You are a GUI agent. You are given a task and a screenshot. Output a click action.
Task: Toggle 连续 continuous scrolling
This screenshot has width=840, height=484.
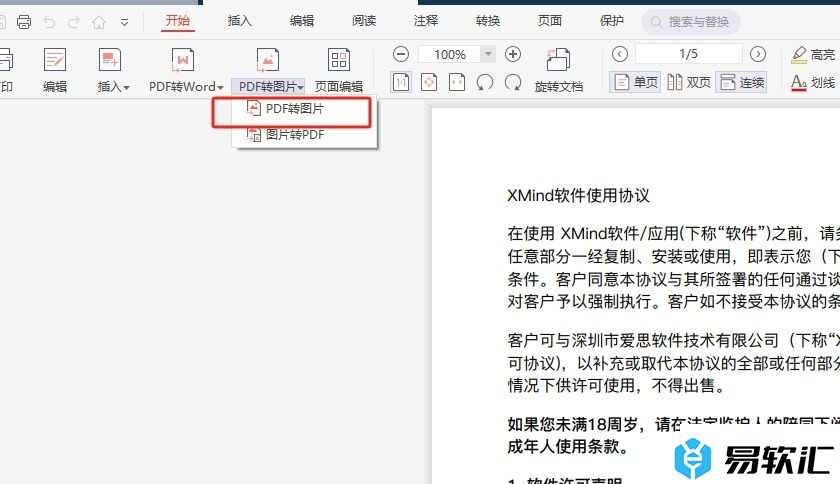[741, 83]
